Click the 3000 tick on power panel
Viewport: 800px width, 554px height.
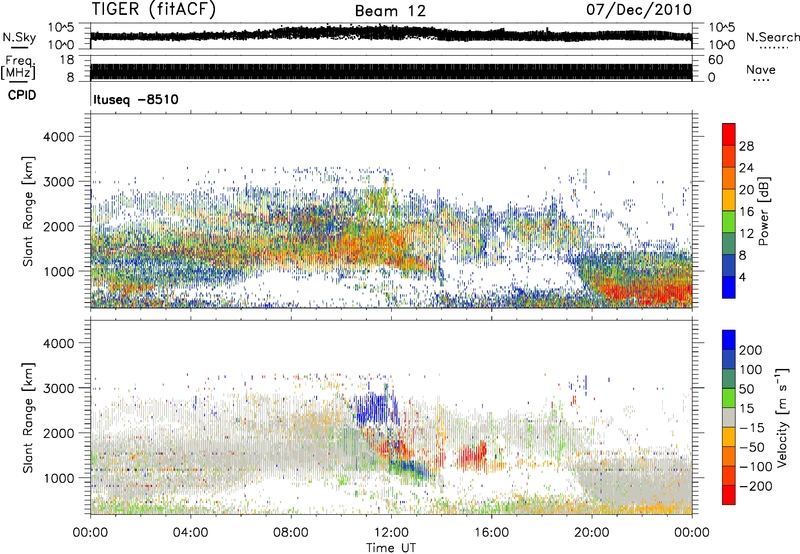[58, 182]
